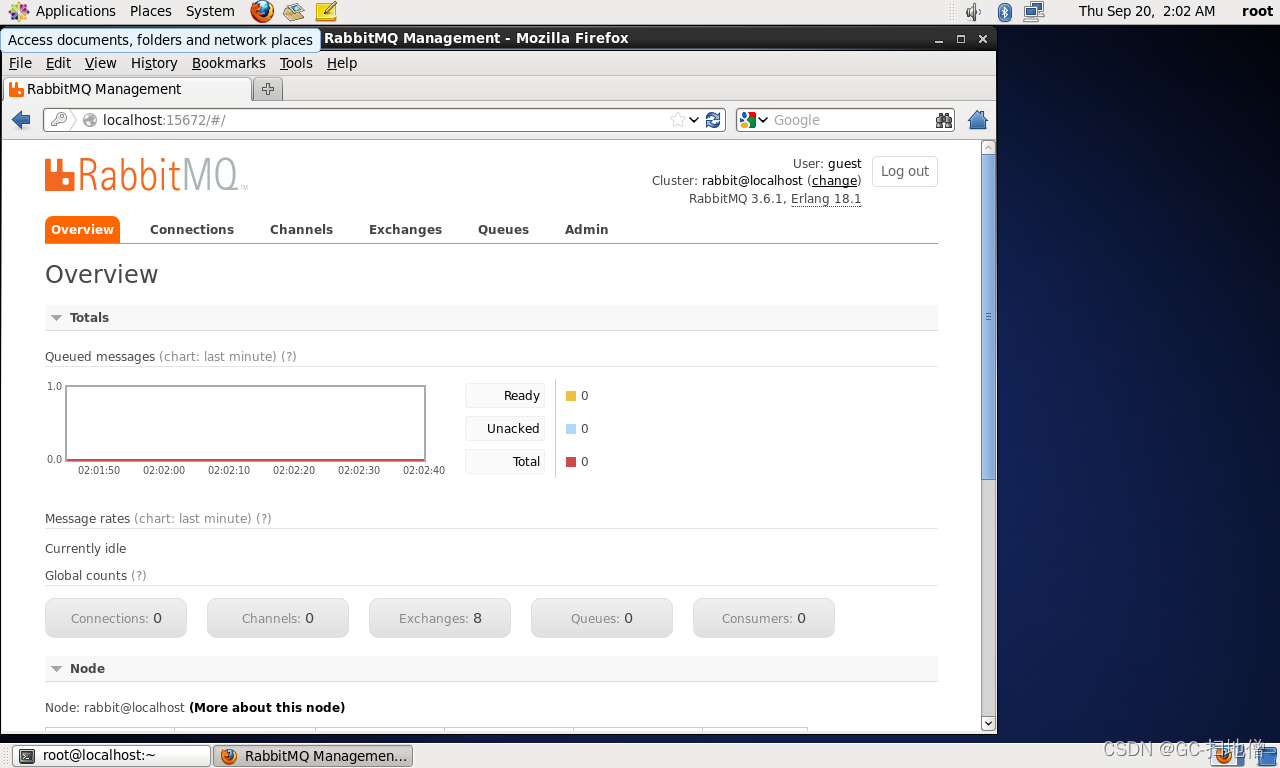1280x768 pixels.
Task: Switch to the Admin tab
Action: pos(586,230)
